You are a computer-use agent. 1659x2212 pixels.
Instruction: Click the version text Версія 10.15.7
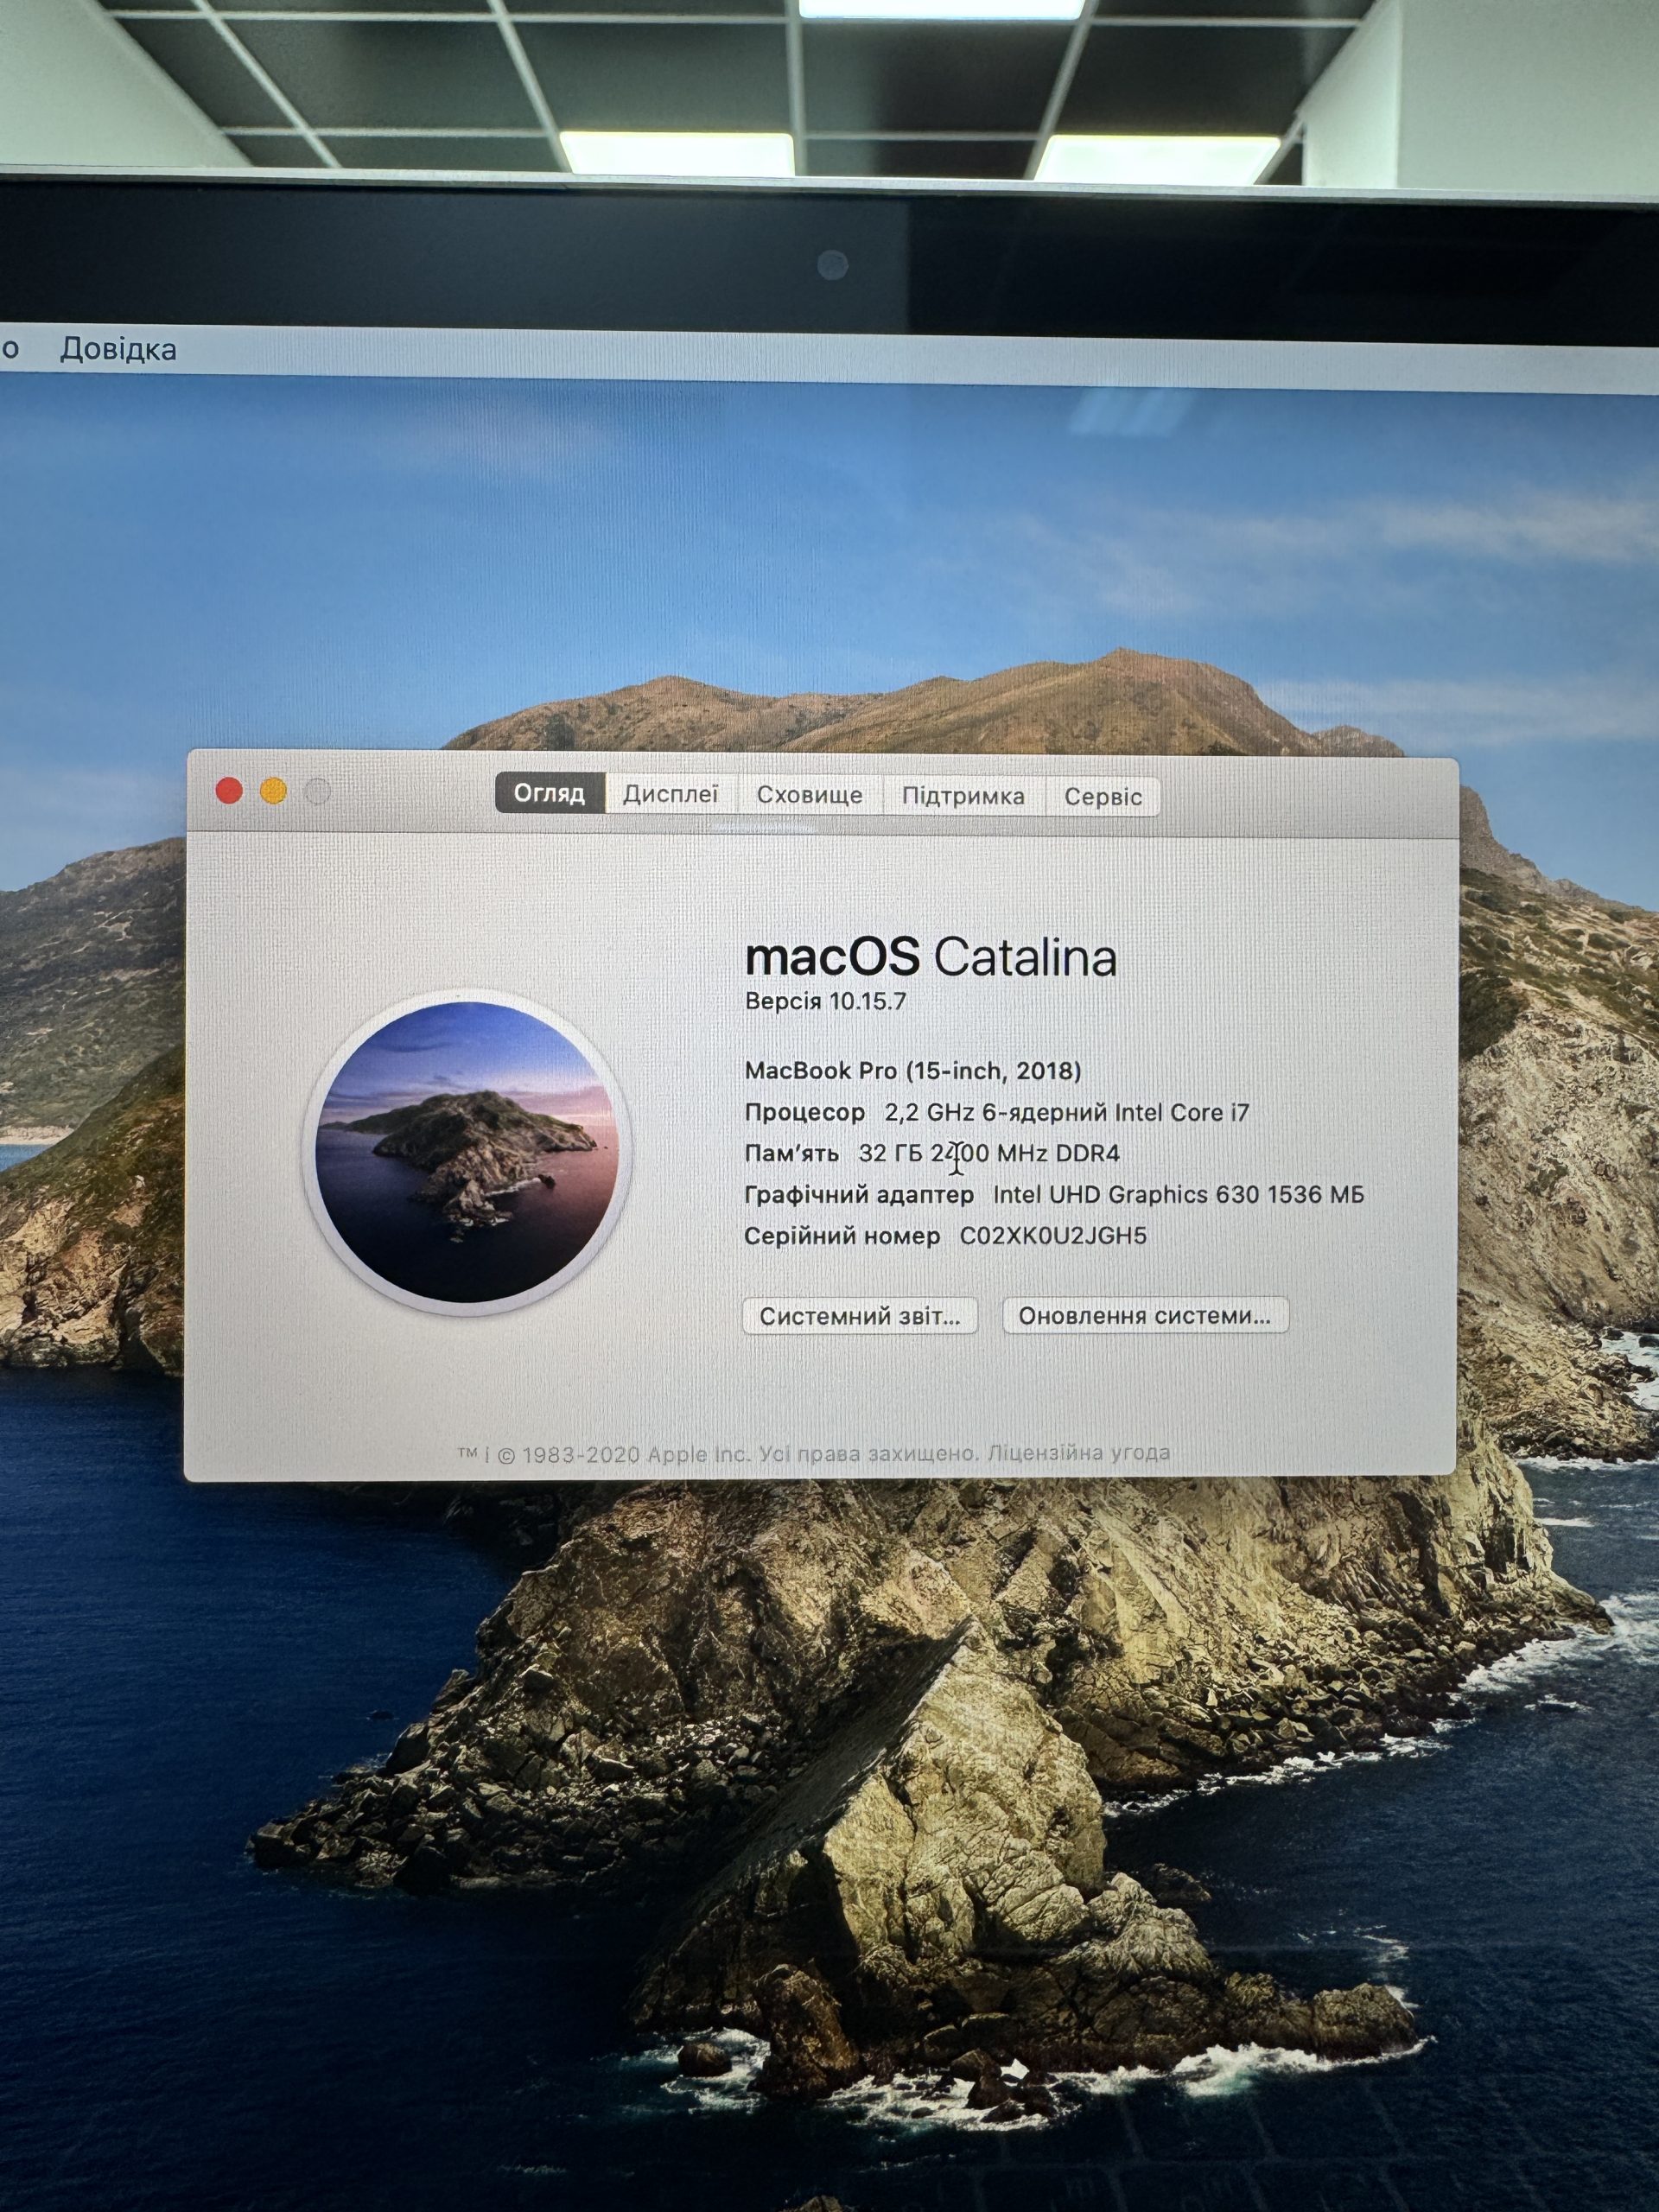click(826, 1002)
